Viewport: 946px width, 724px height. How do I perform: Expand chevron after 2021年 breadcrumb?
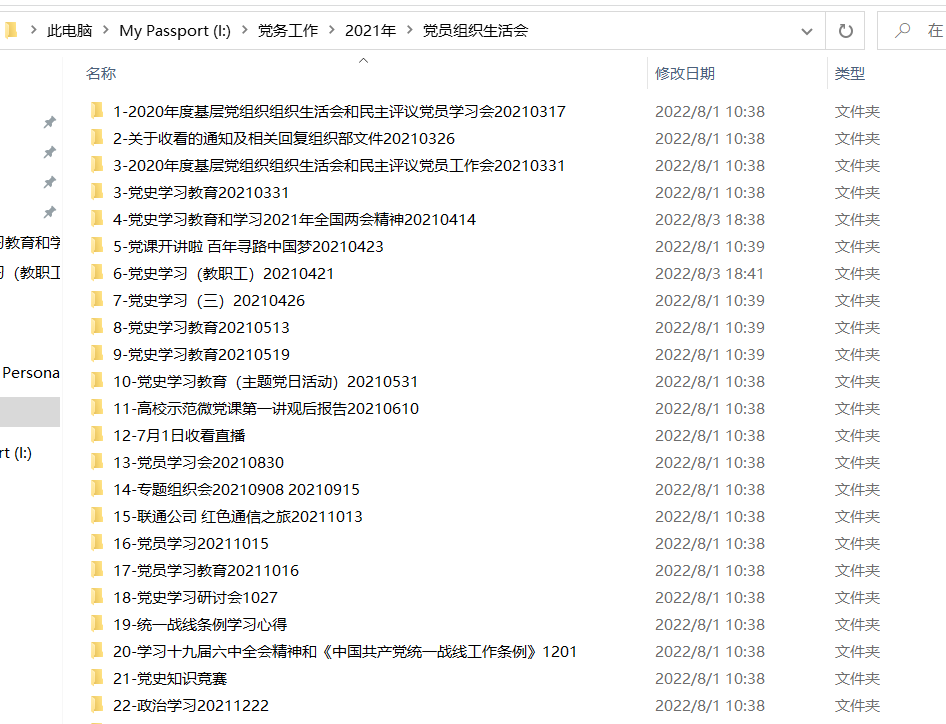coord(410,30)
